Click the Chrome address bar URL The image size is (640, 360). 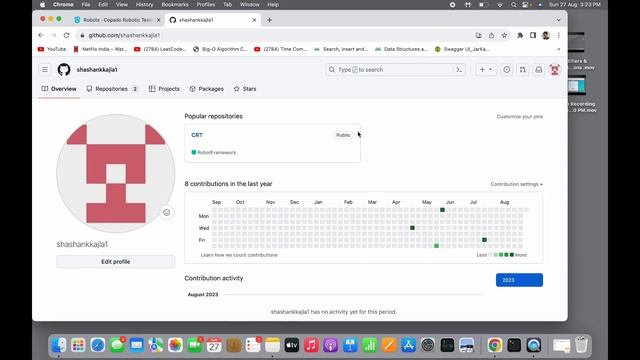point(124,36)
